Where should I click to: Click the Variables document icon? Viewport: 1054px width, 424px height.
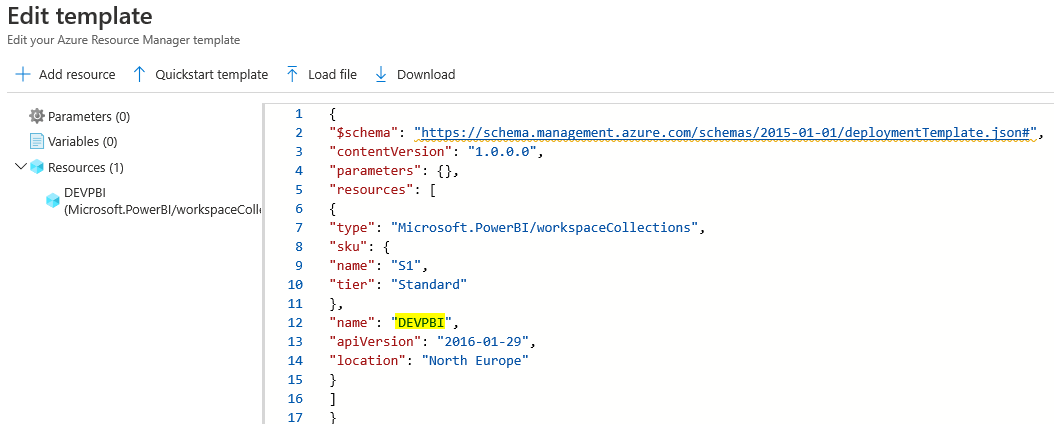(x=36, y=141)
